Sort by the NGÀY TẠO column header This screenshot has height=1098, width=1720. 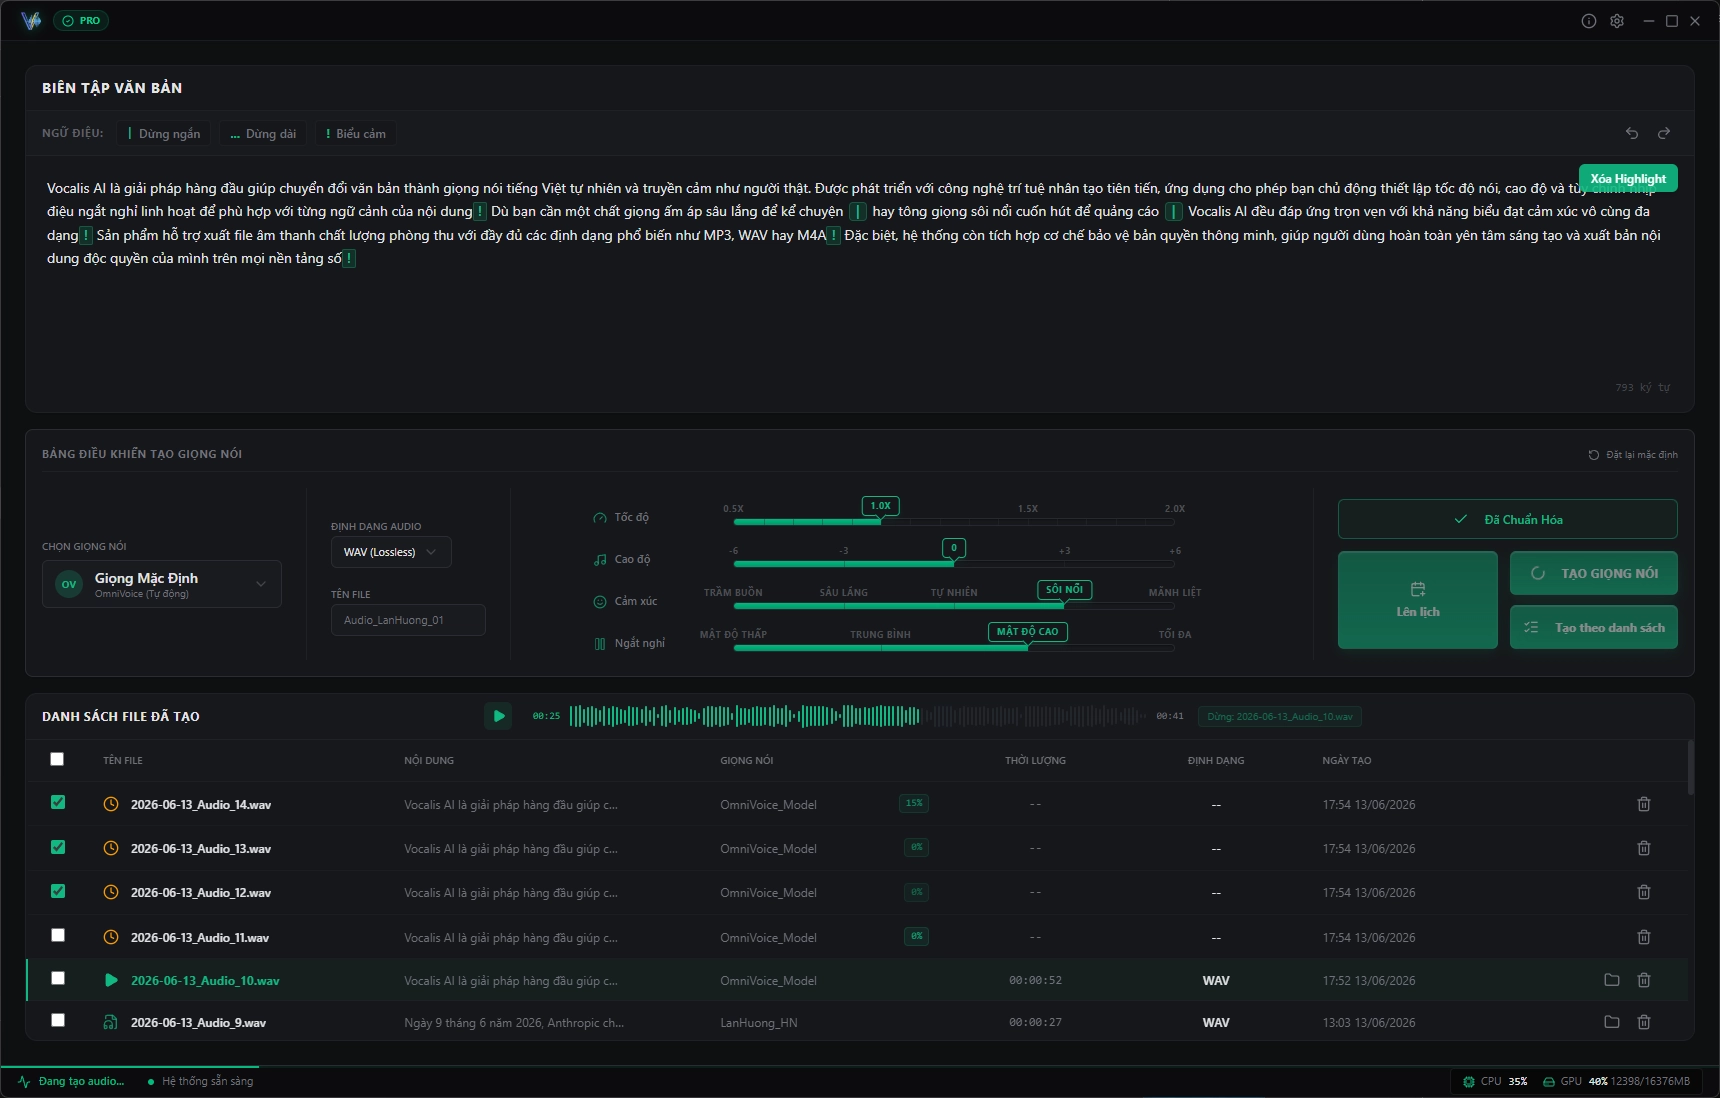[x=1347, y=761]
